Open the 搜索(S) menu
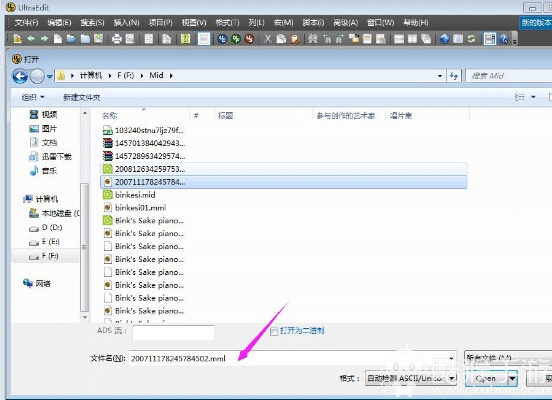 pos(92,23)
